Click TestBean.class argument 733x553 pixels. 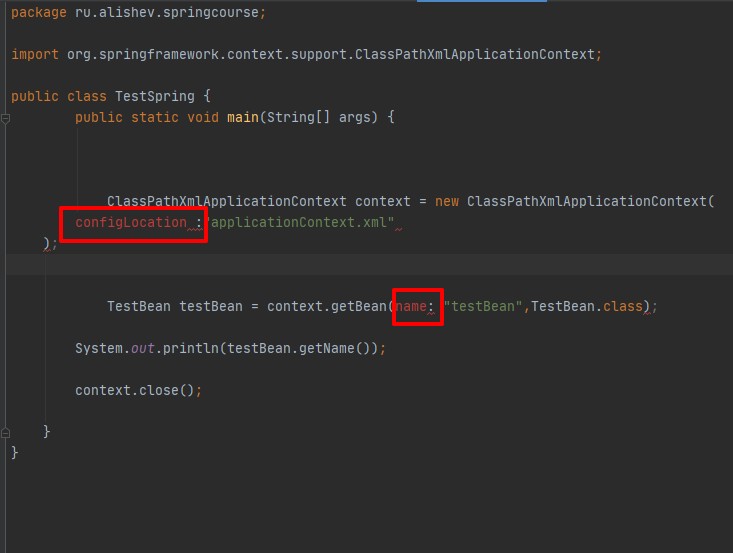click(587, 307)
